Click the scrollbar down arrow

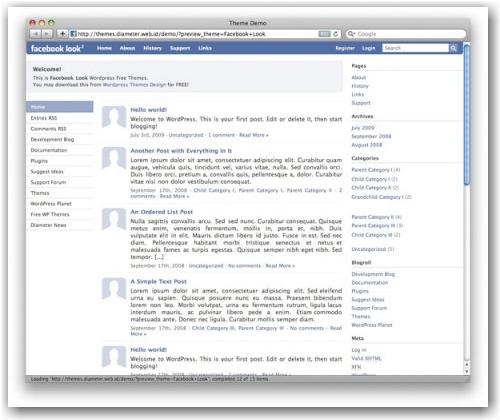(x=467, y=371)
